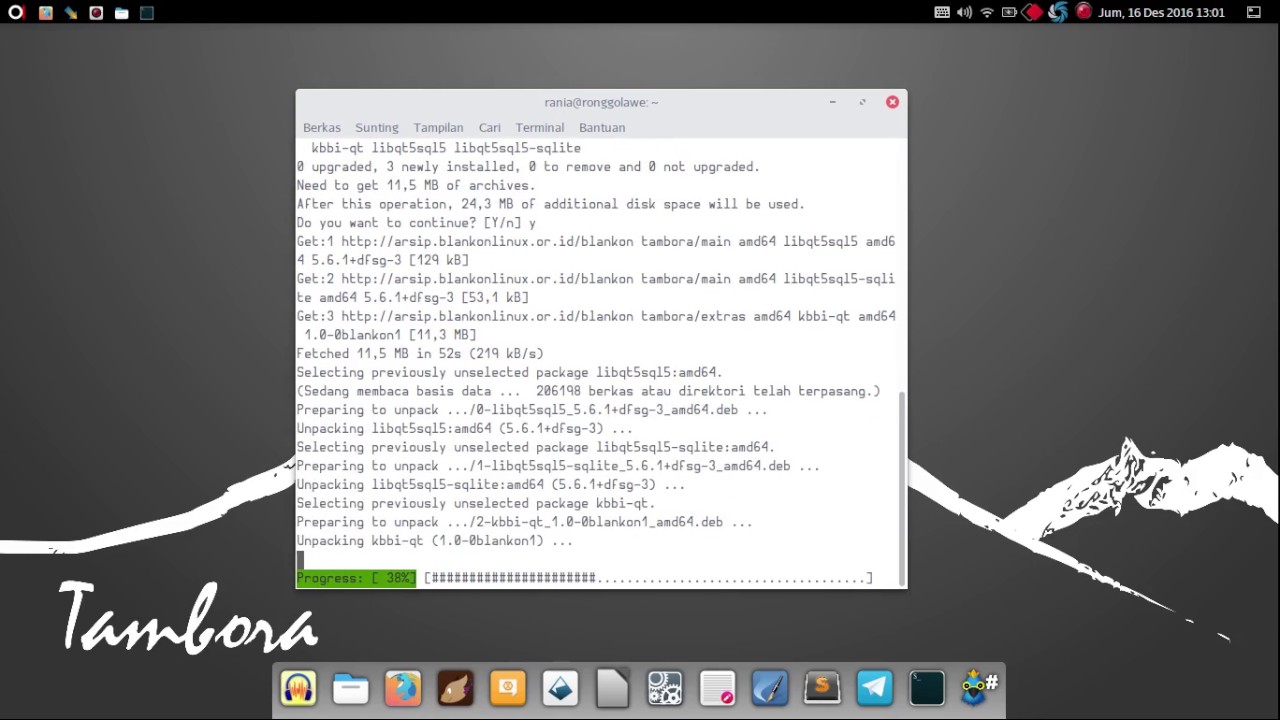The width and height of the screenshot is (1280, 720).
Task: Click the red diamond tray icon
Action: pyautogui.click(x=1033, y=13)
